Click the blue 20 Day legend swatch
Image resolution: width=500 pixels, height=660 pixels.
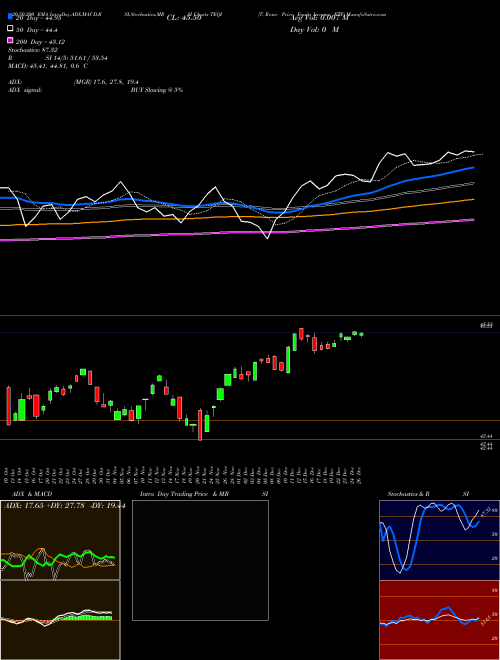pyautogui.click(x=10, y=17)
